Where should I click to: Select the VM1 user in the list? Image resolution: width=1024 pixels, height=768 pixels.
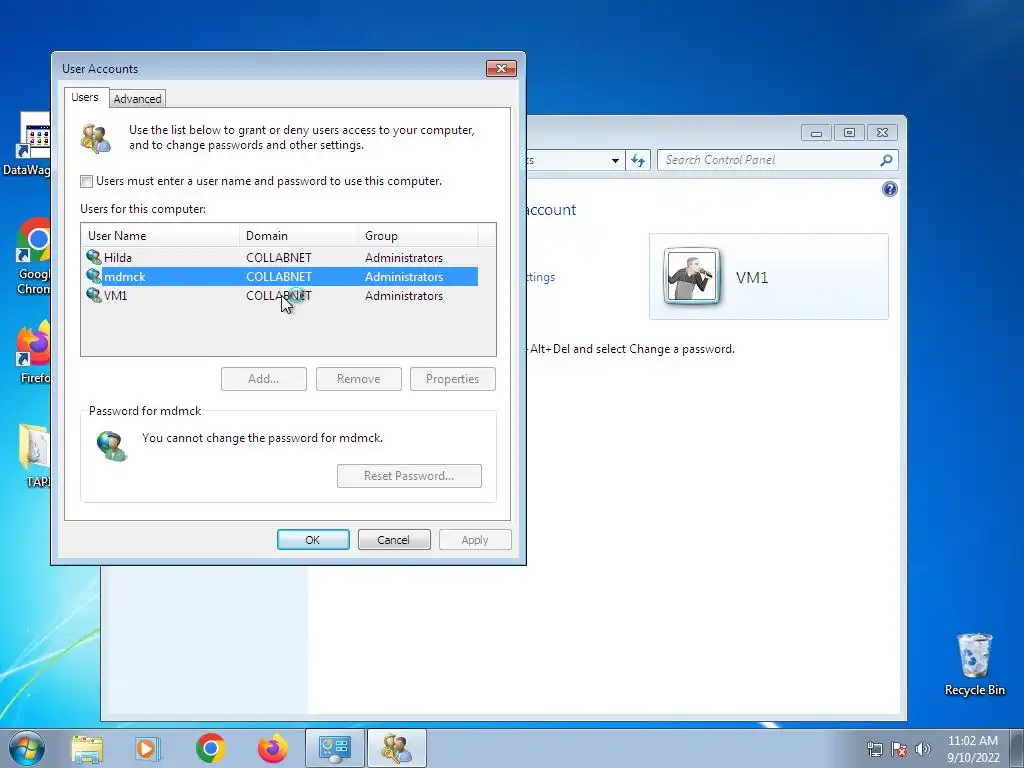tap(281, 295)
